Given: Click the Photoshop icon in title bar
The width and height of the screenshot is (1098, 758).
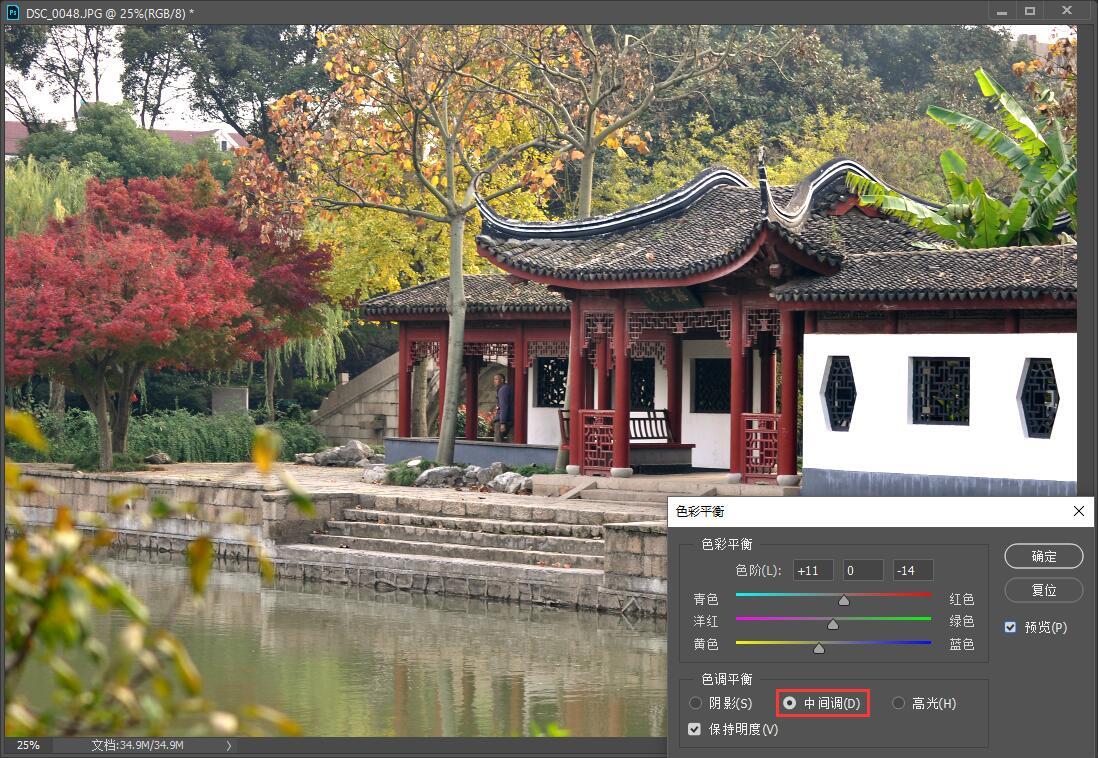Looking at the screenshot, I should click(x=13, y=12).
